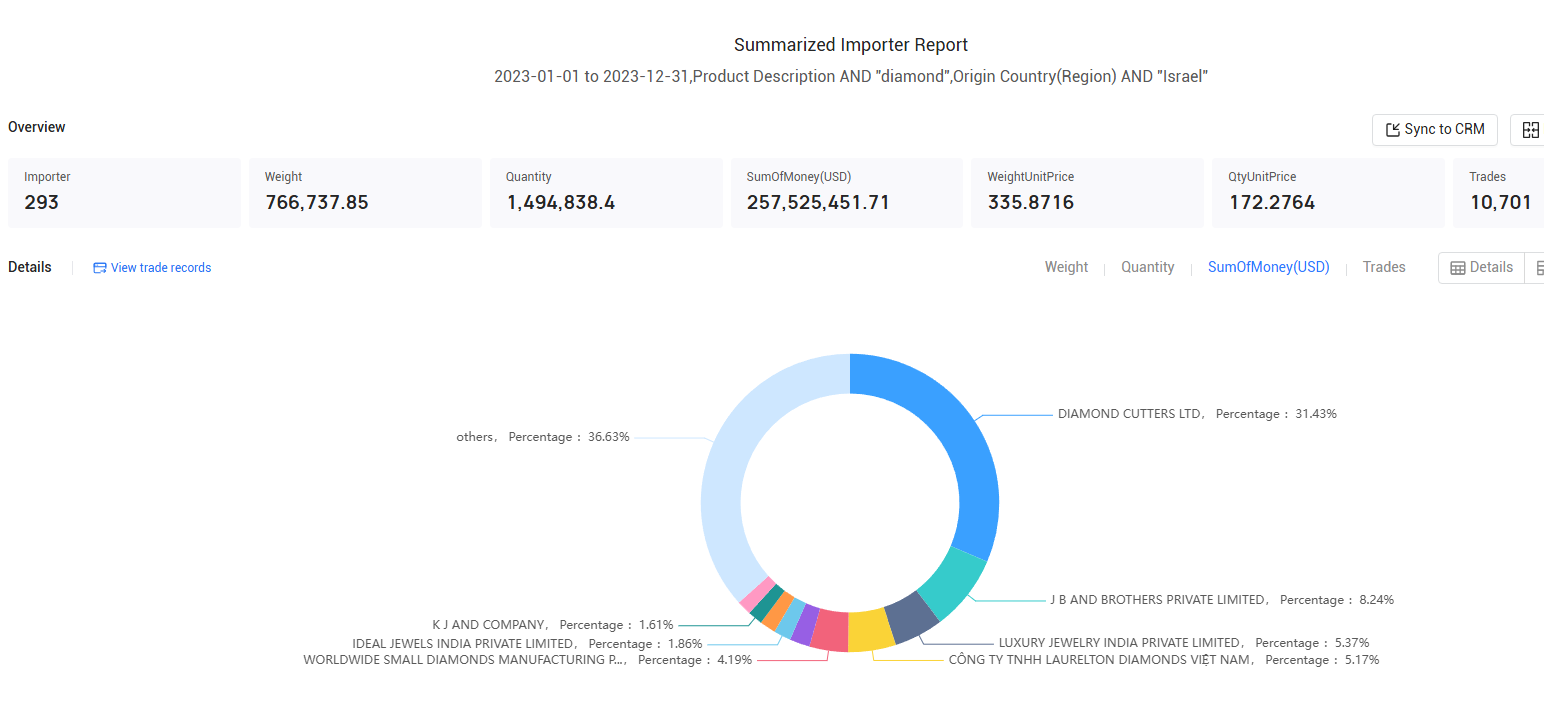Click the red WORLDWIDE SMALL DIAMONDS segment
1544x701 pixels.
point(829,630)
